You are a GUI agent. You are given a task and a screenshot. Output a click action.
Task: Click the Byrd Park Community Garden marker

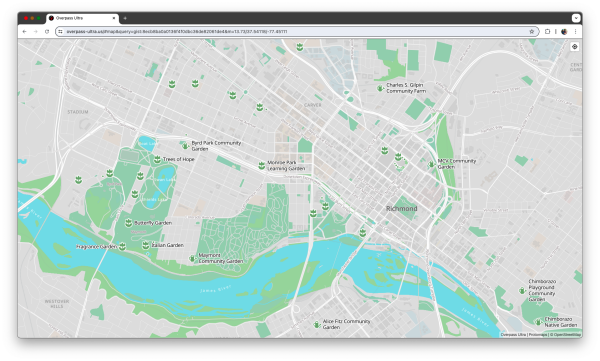tap(185, 145)
